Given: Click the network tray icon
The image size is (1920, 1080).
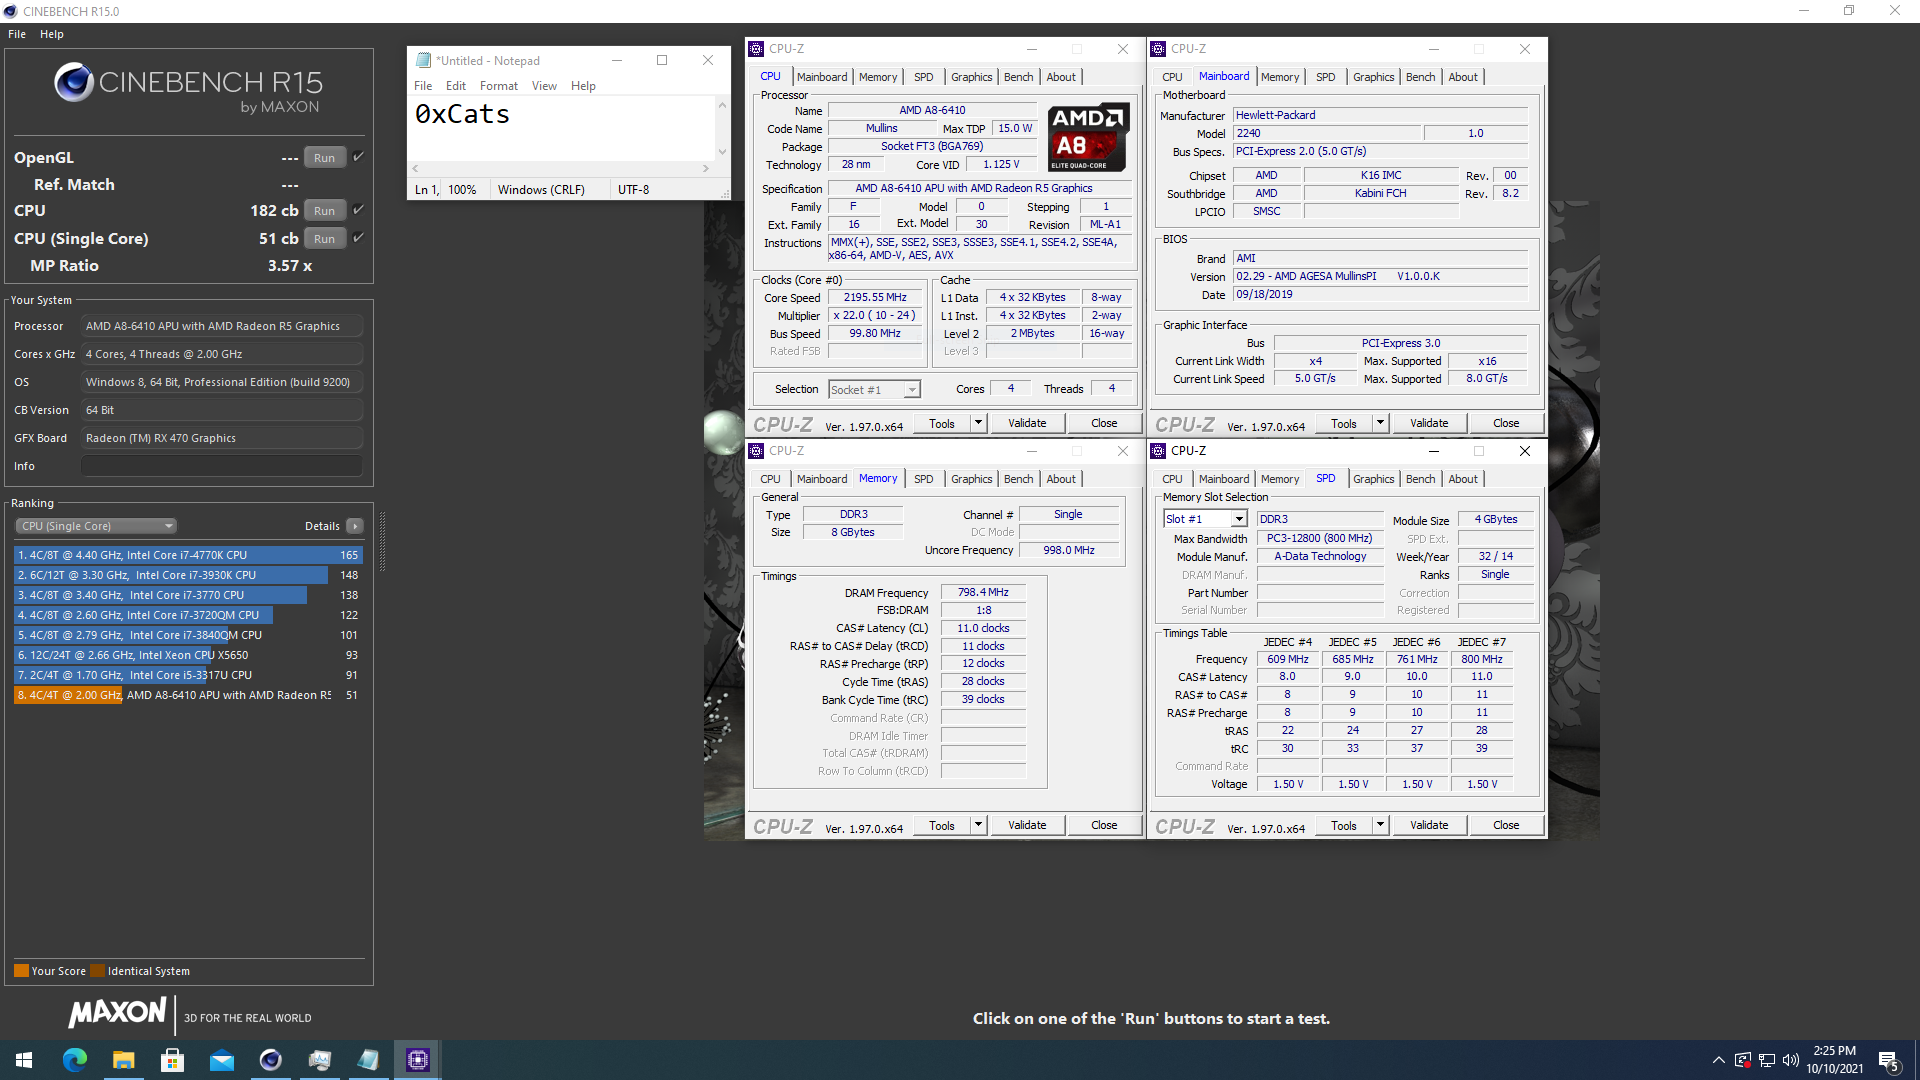Looking at the screenshot, I should coord(1767,1060).
